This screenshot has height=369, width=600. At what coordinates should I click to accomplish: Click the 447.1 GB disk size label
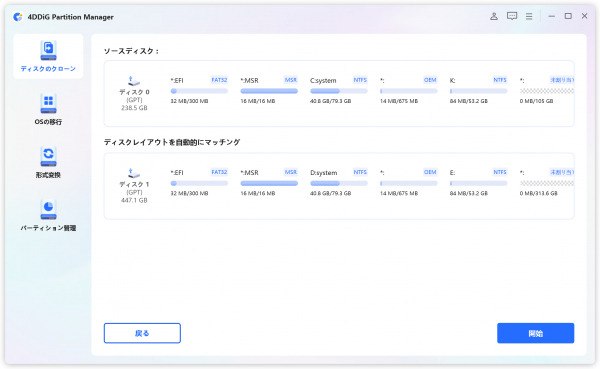pyautogui.click(x=134, y=200)
